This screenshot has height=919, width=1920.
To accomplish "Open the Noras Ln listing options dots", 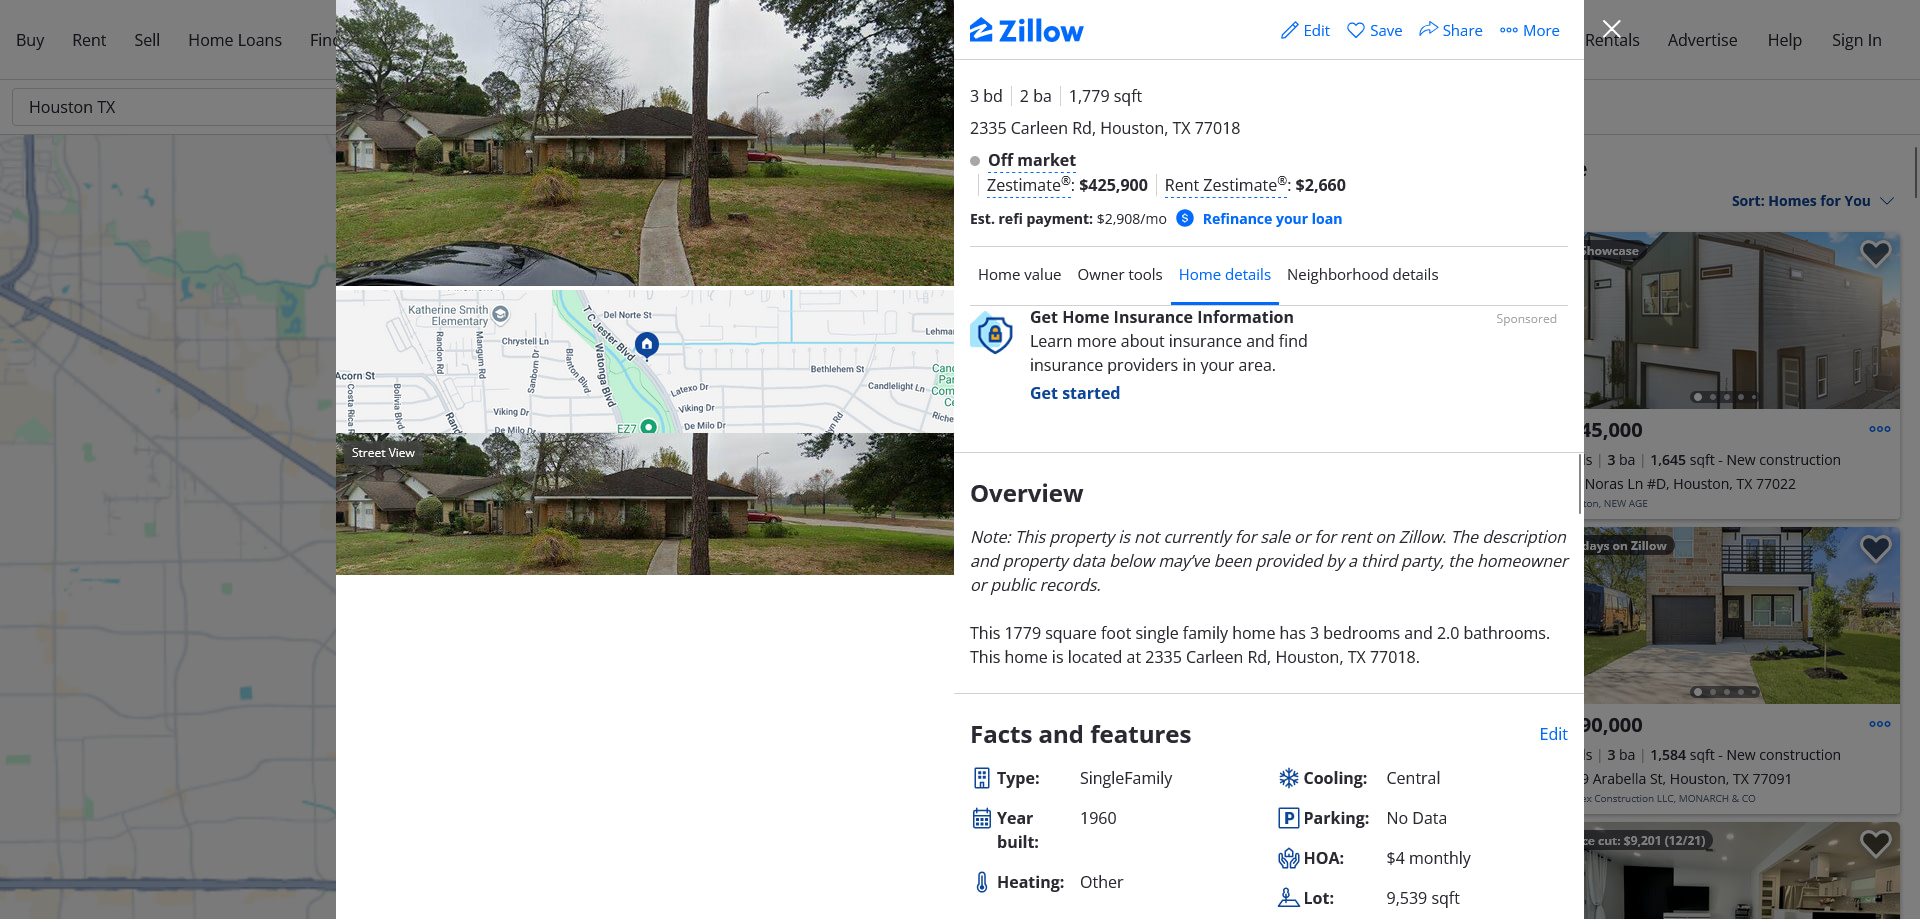I will (x=1880, y=429).
